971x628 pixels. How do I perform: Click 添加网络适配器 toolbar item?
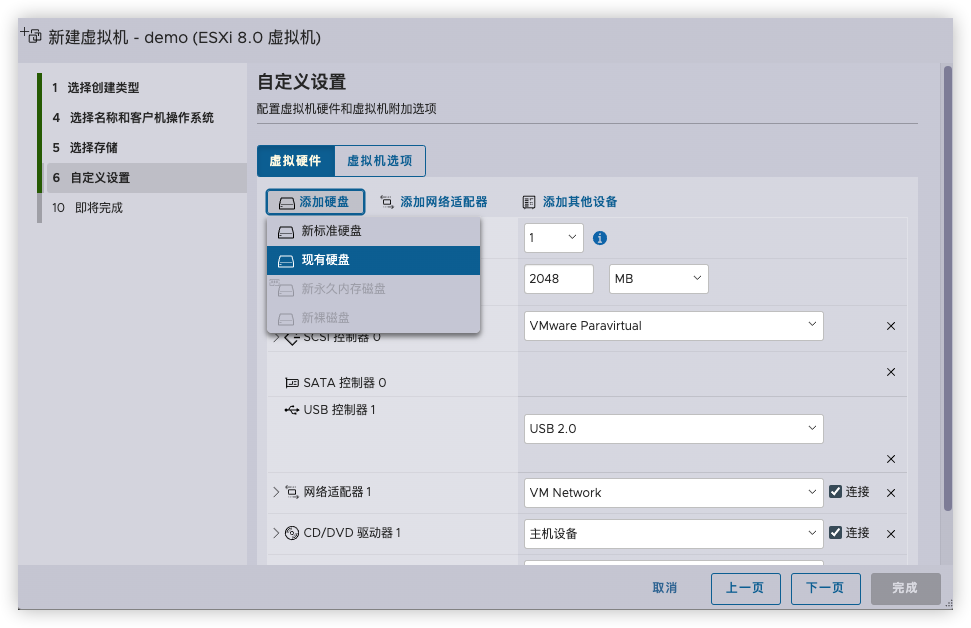[434, 202]
